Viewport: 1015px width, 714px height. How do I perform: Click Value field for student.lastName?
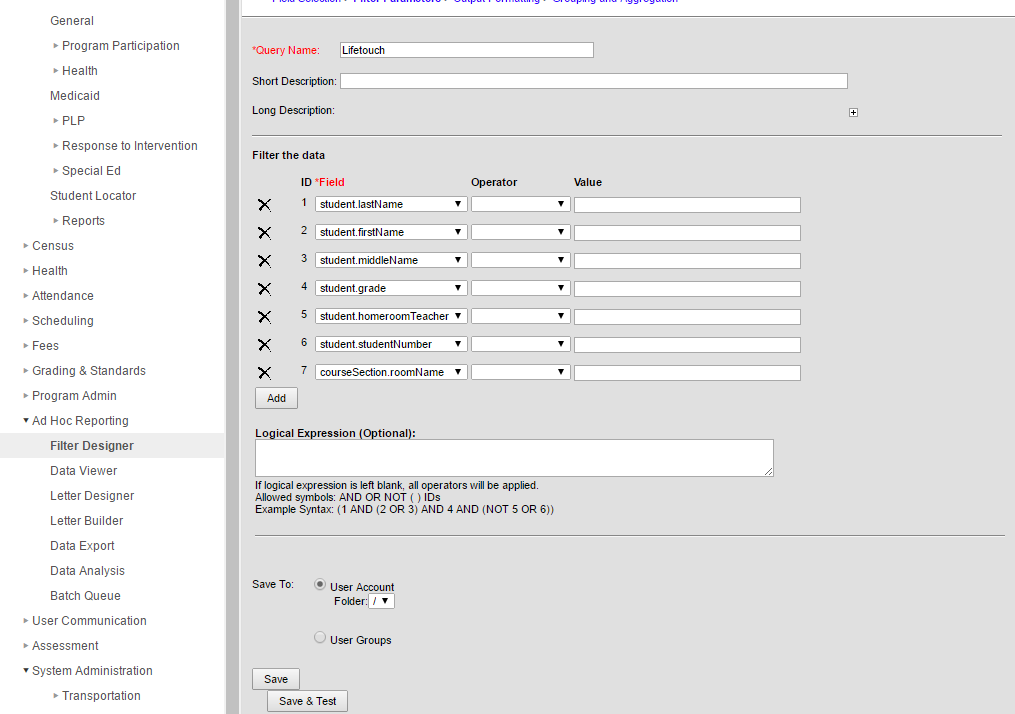[687, 205]
